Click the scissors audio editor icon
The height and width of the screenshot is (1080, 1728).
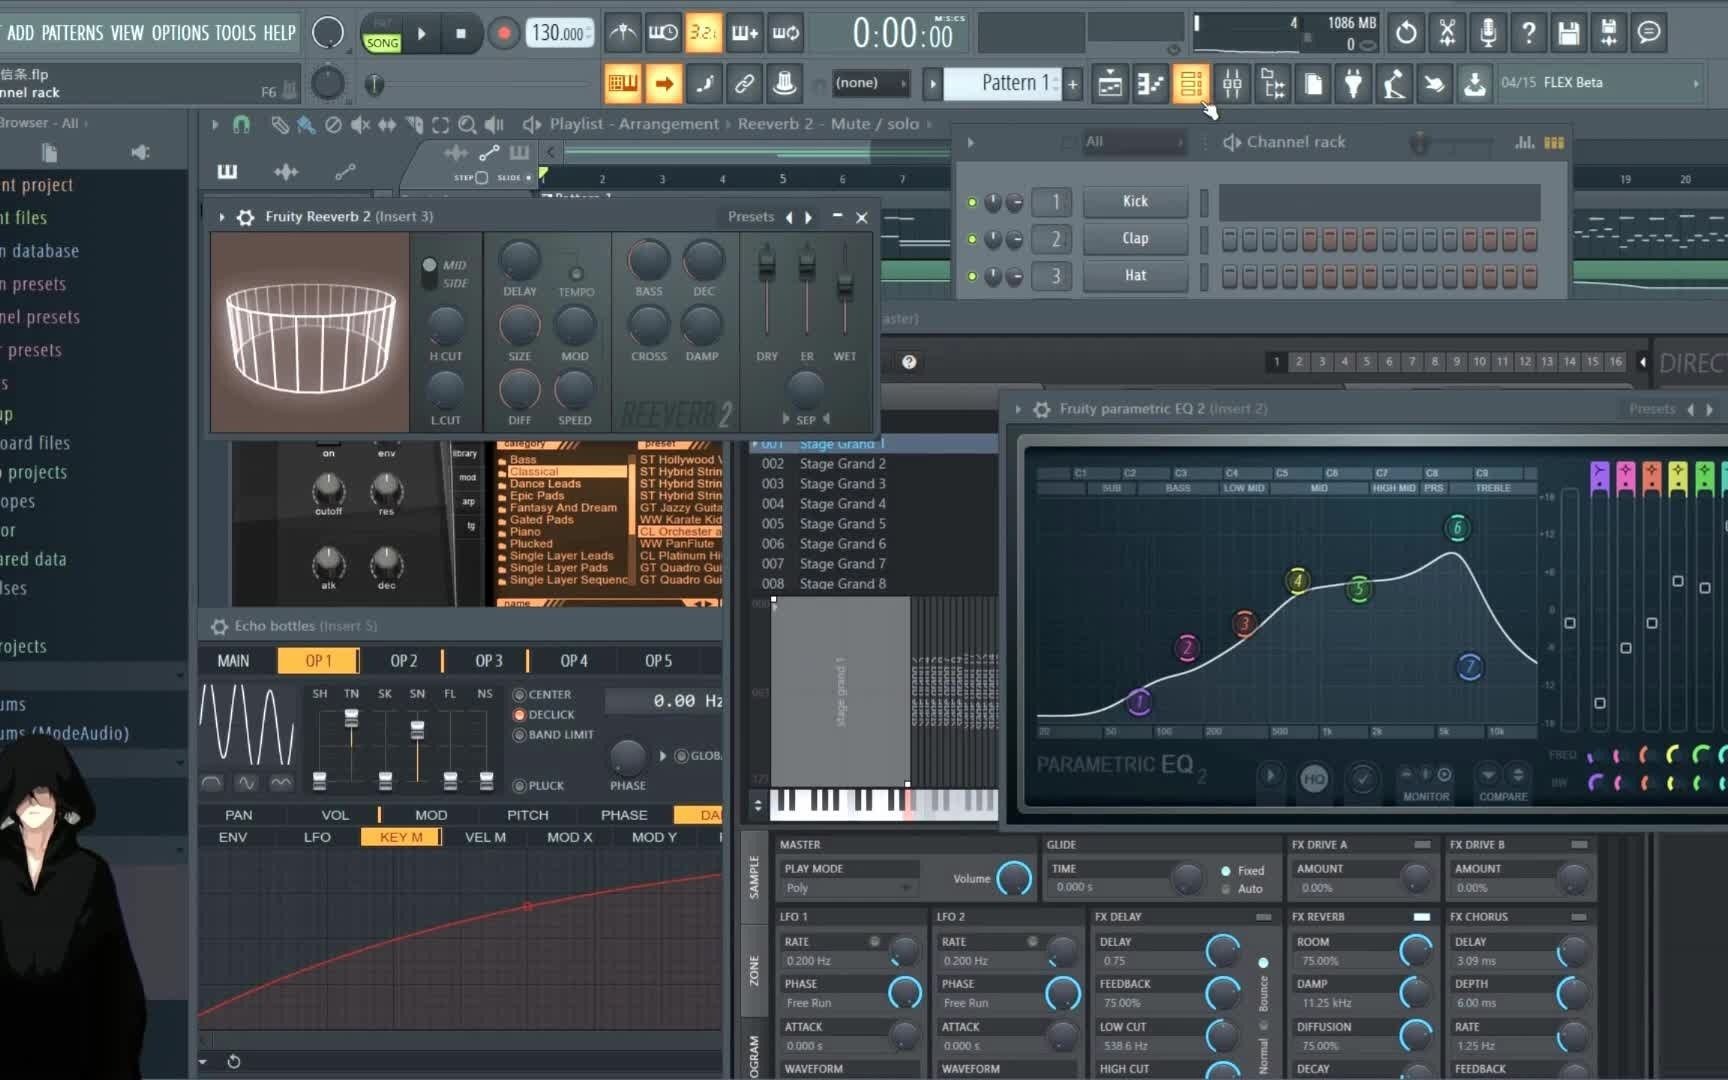coord(1447,33)
